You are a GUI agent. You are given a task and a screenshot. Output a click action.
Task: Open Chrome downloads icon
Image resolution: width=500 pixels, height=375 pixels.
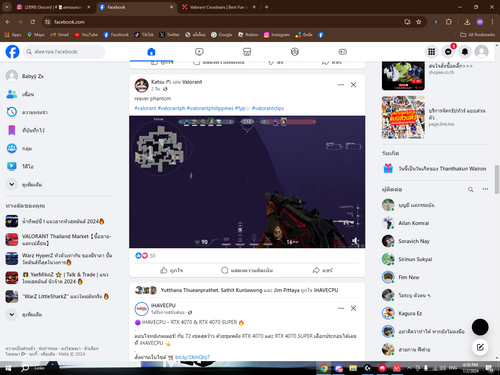[x=467, y=22]
